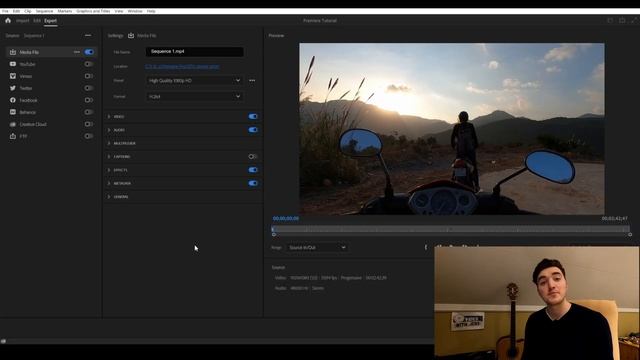Open Source Sequence 1 more options menu
640x360 pixels.
coord(88,36)
